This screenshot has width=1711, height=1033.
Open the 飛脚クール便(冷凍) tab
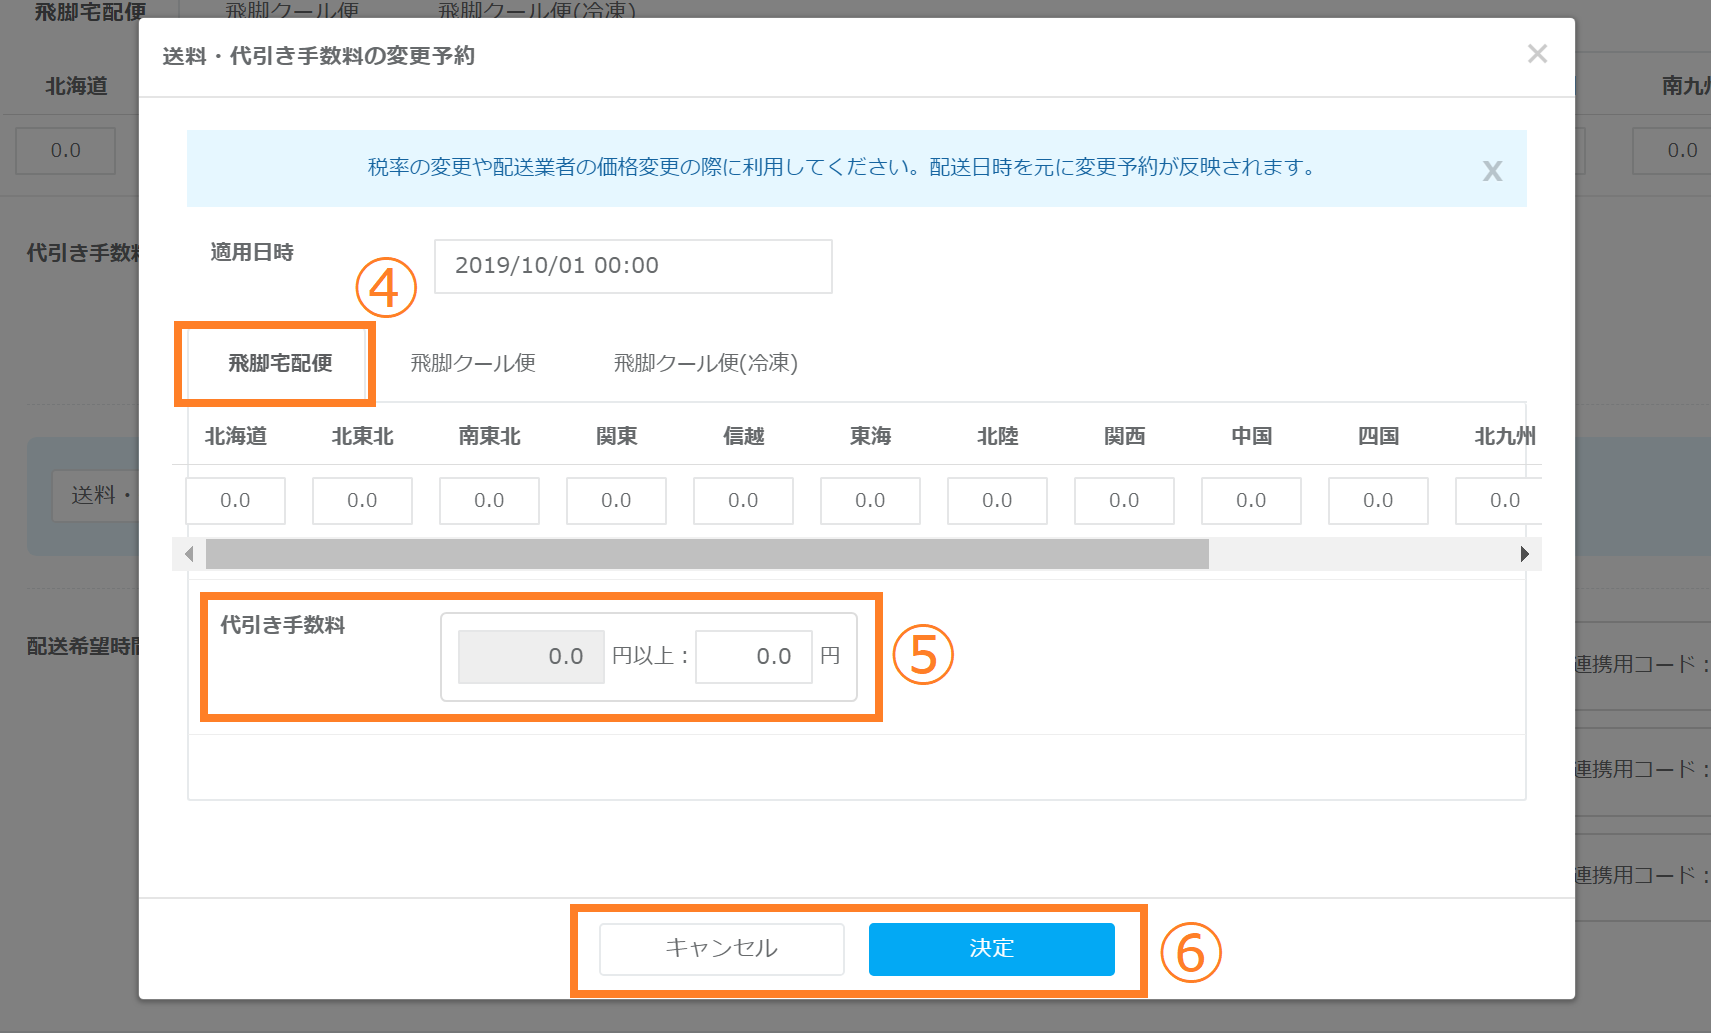705,363
